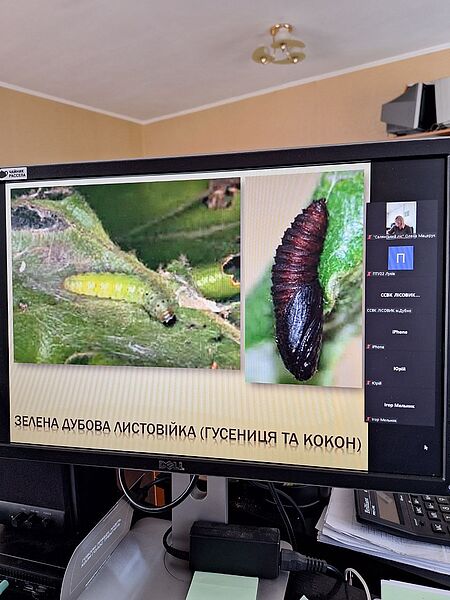Click the muted mic icon under the blue П avatar
Viewport: 450px width, 600px height.
pos(369,274)
